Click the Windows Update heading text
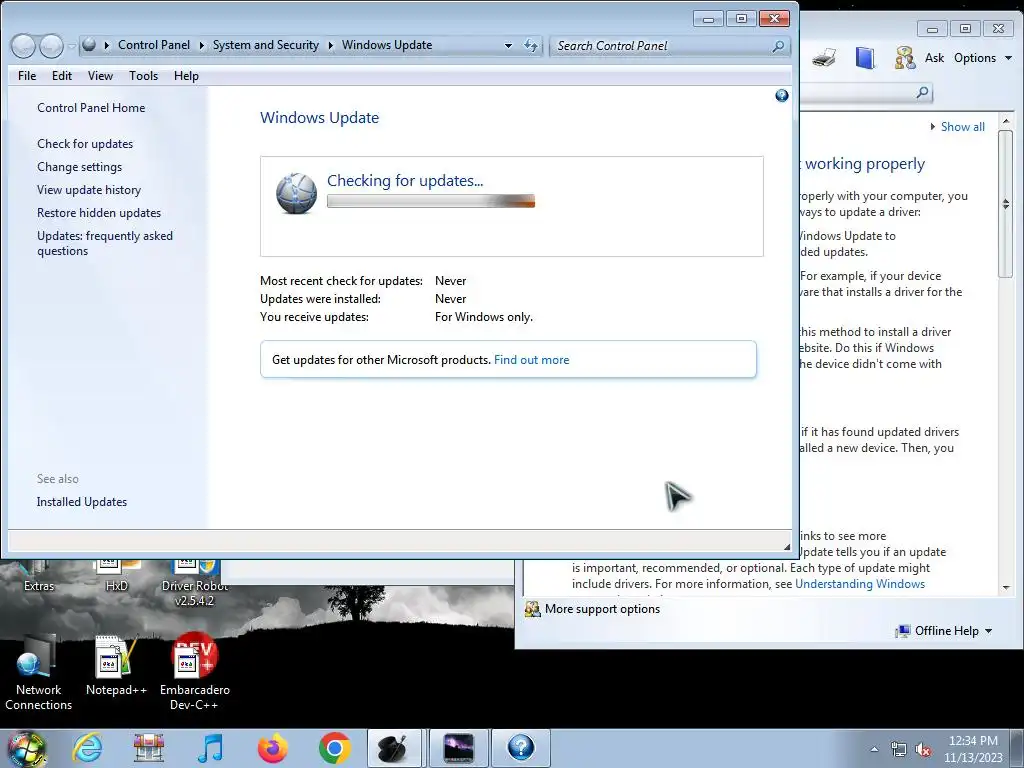 click(x=319, y=118)
